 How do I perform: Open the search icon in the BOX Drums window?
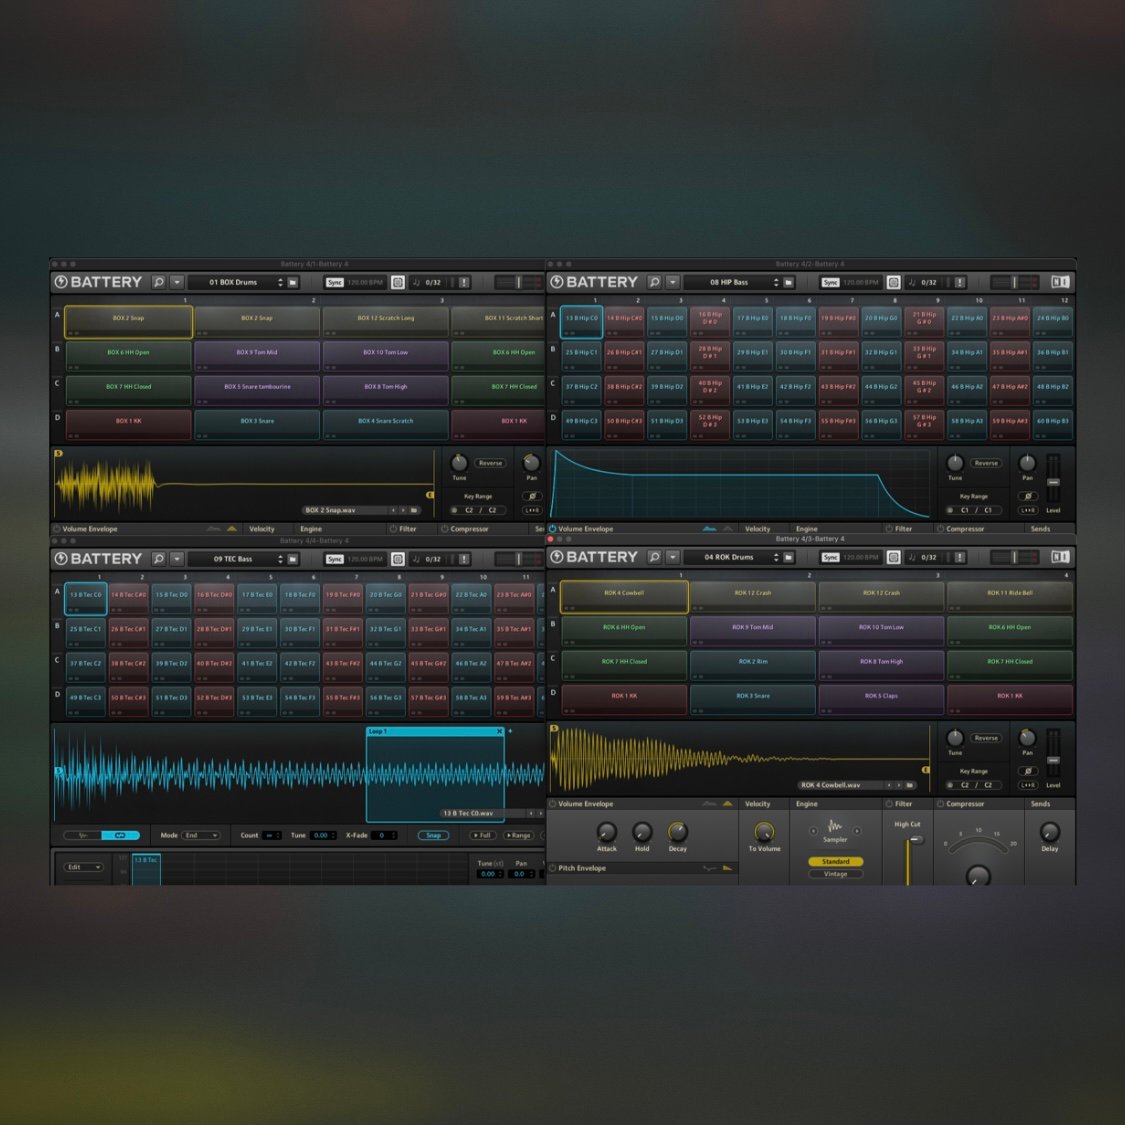click(159, 282)
